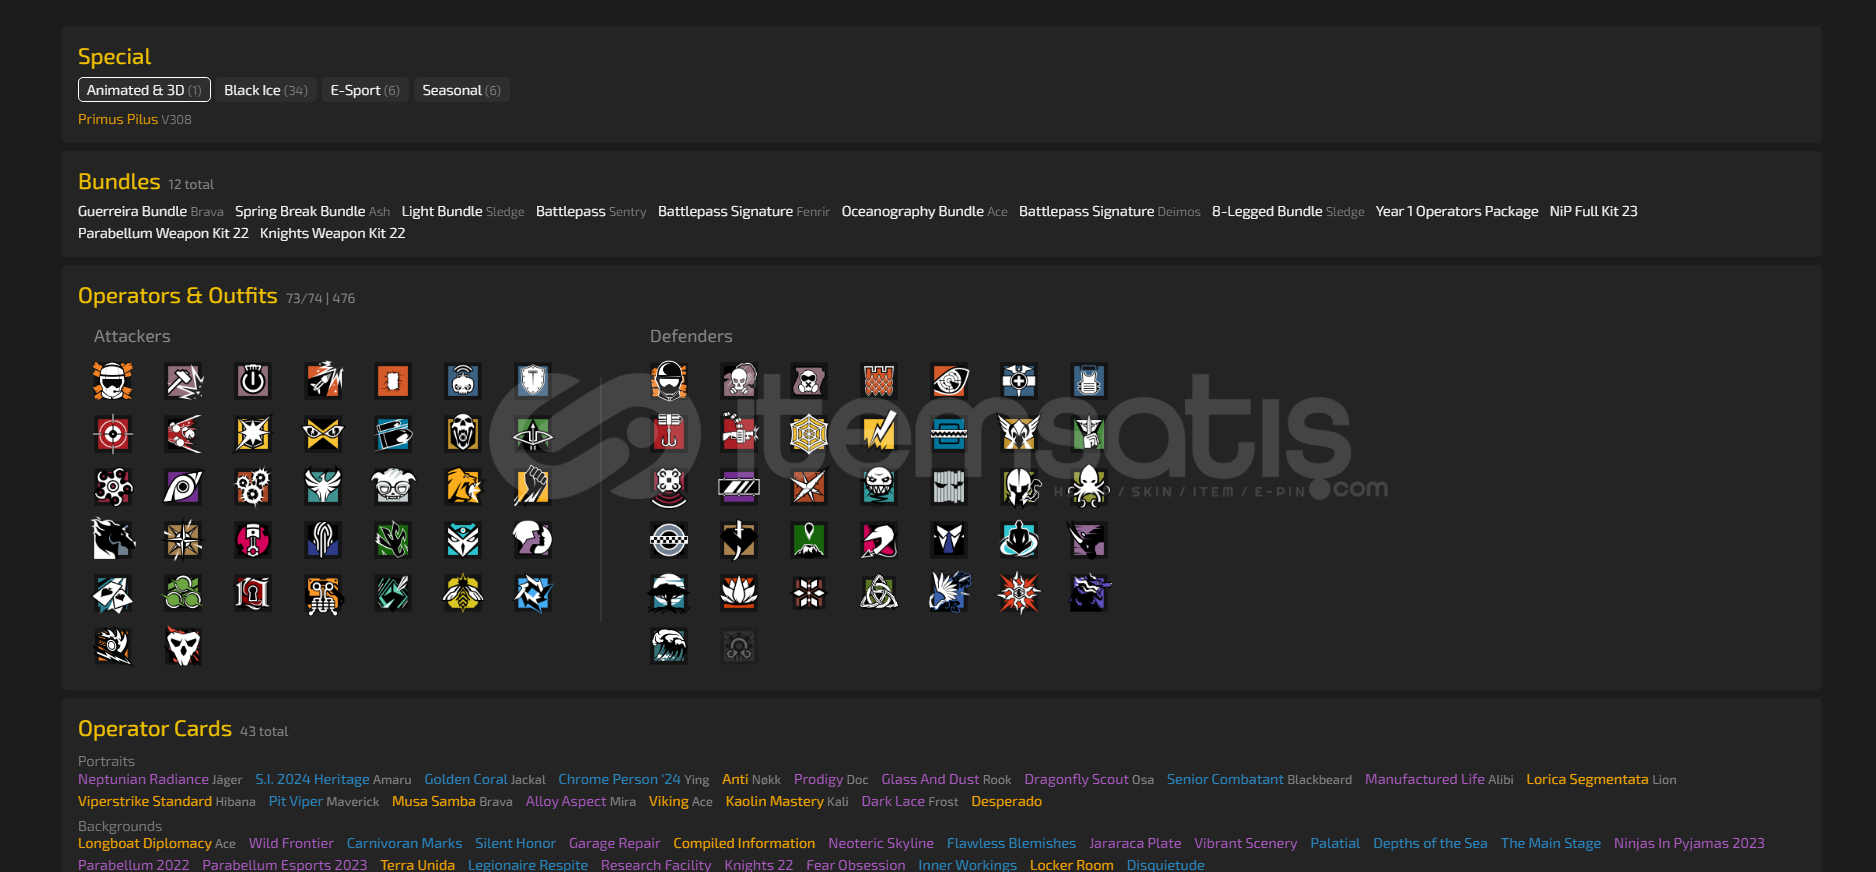Select the Dokkaebi goblin glasses icon

point(393,487)
